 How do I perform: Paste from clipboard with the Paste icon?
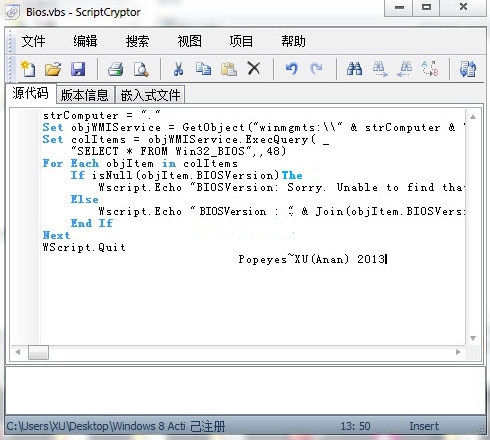click(x=229, y=69)
